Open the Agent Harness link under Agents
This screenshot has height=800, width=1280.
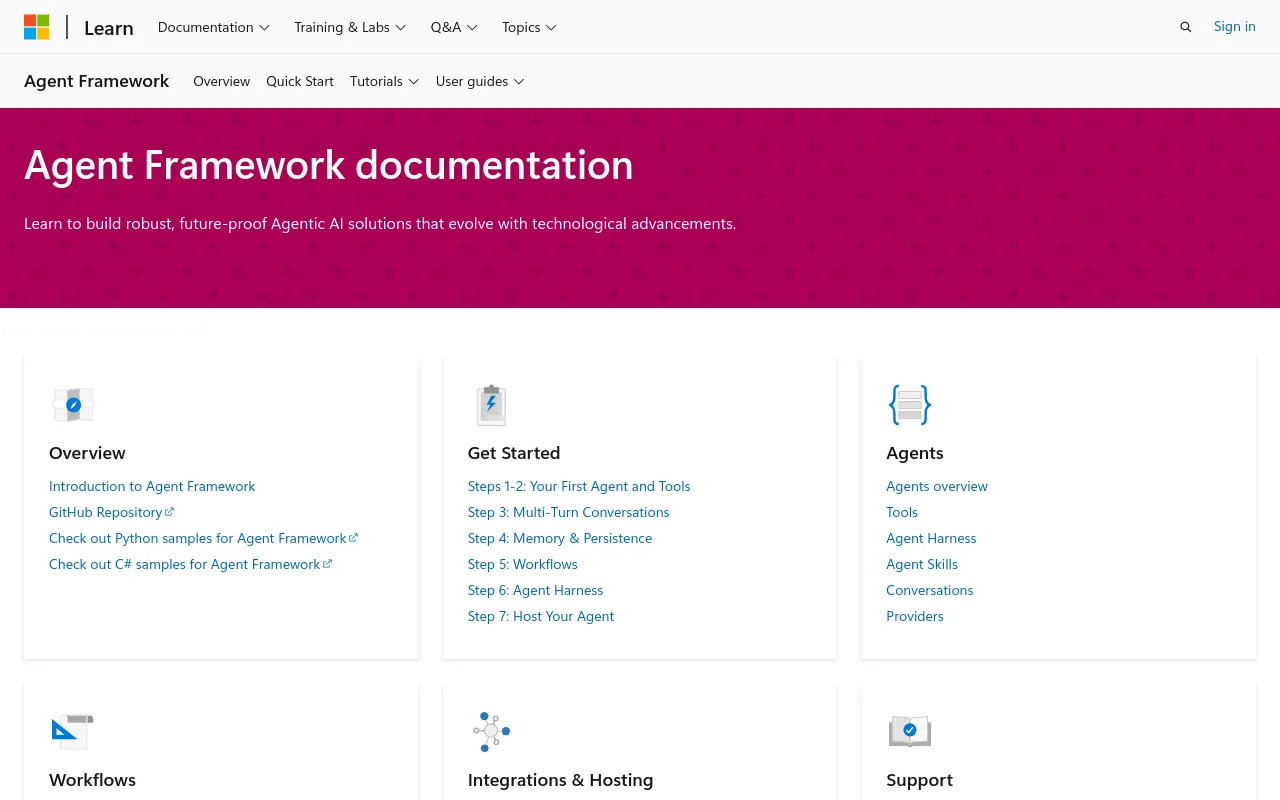931,538
